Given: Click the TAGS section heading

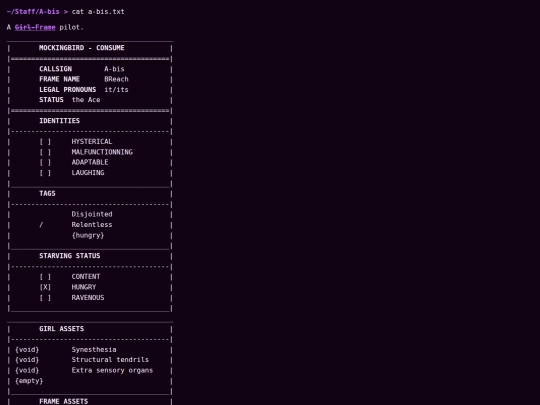Looking at the screenshot, I should (47, 194).
